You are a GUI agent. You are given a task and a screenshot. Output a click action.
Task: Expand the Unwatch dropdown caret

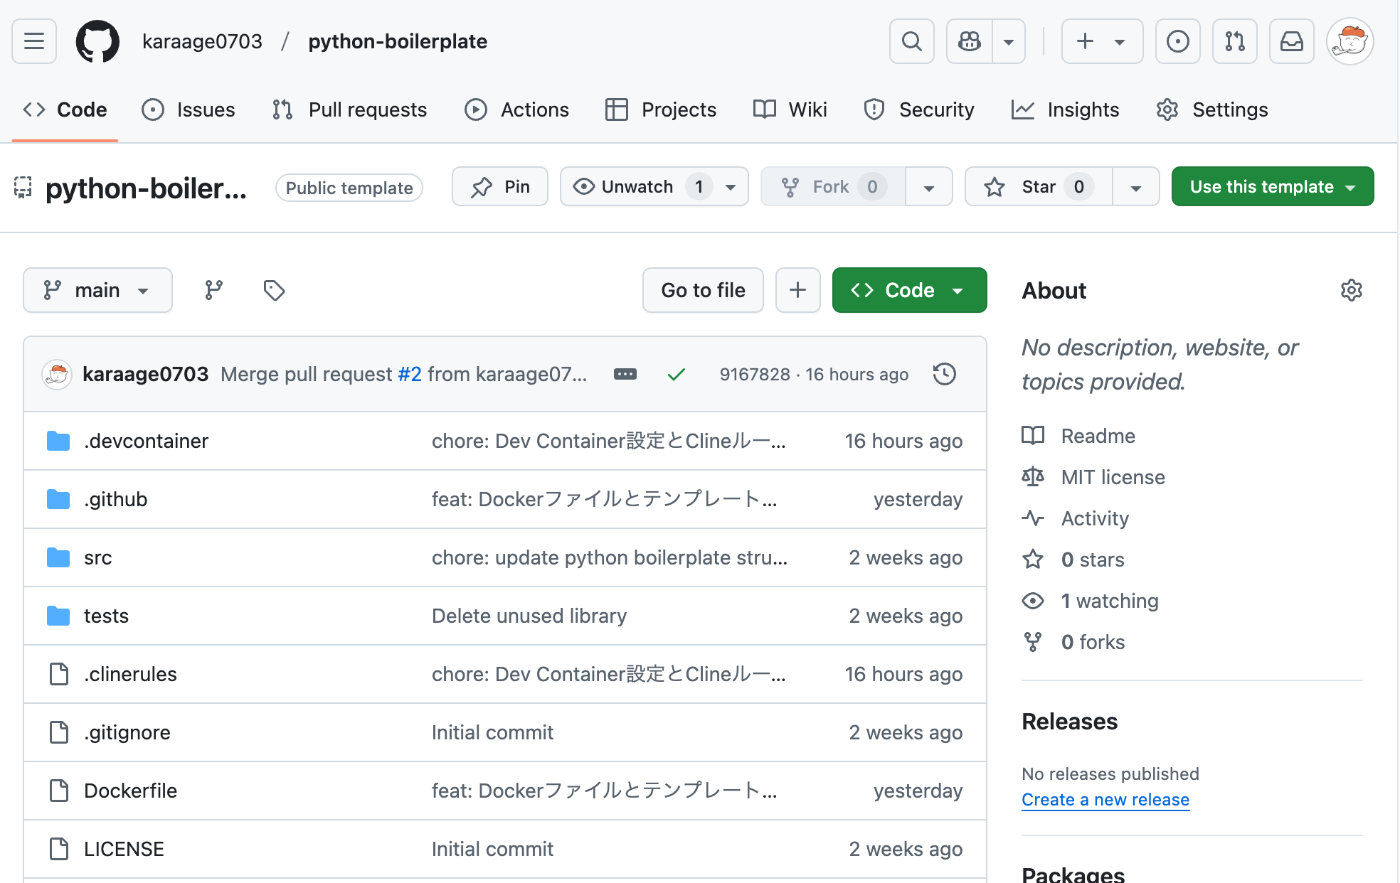pos(731,187)
